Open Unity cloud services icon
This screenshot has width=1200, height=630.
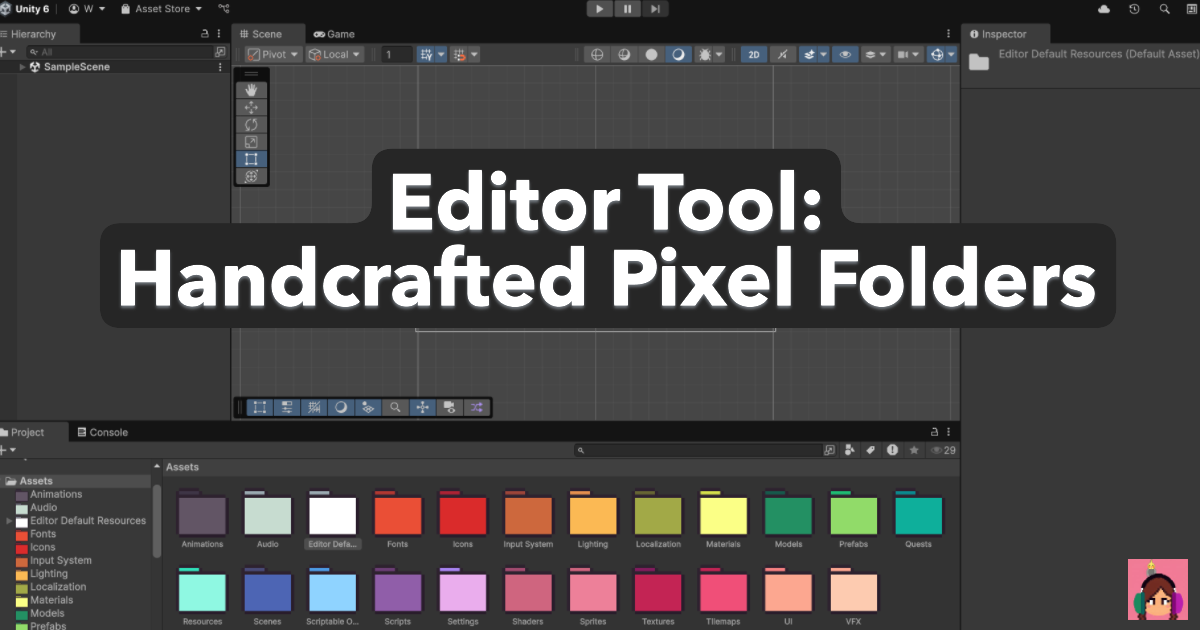(1104, 9)
